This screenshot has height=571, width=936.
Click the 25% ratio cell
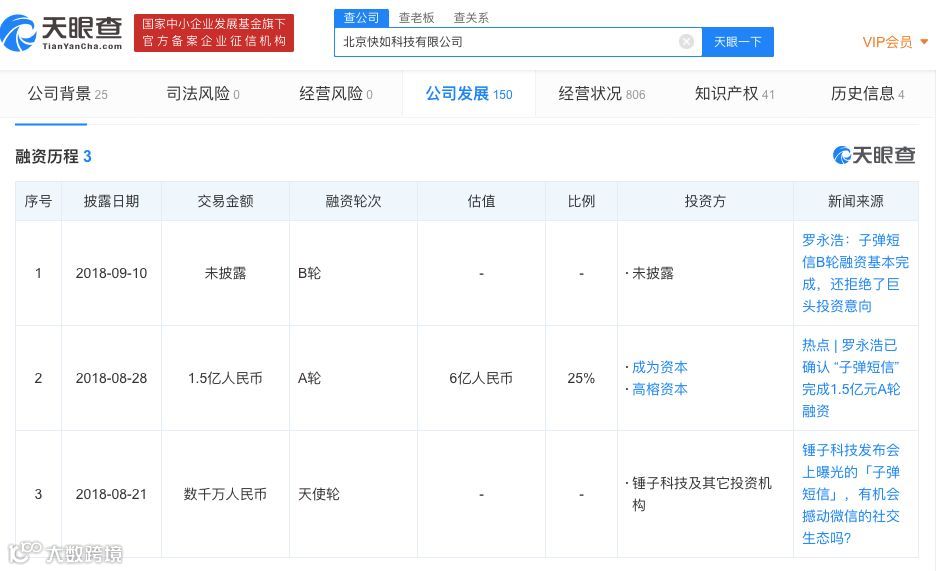(x=581, y=378)
